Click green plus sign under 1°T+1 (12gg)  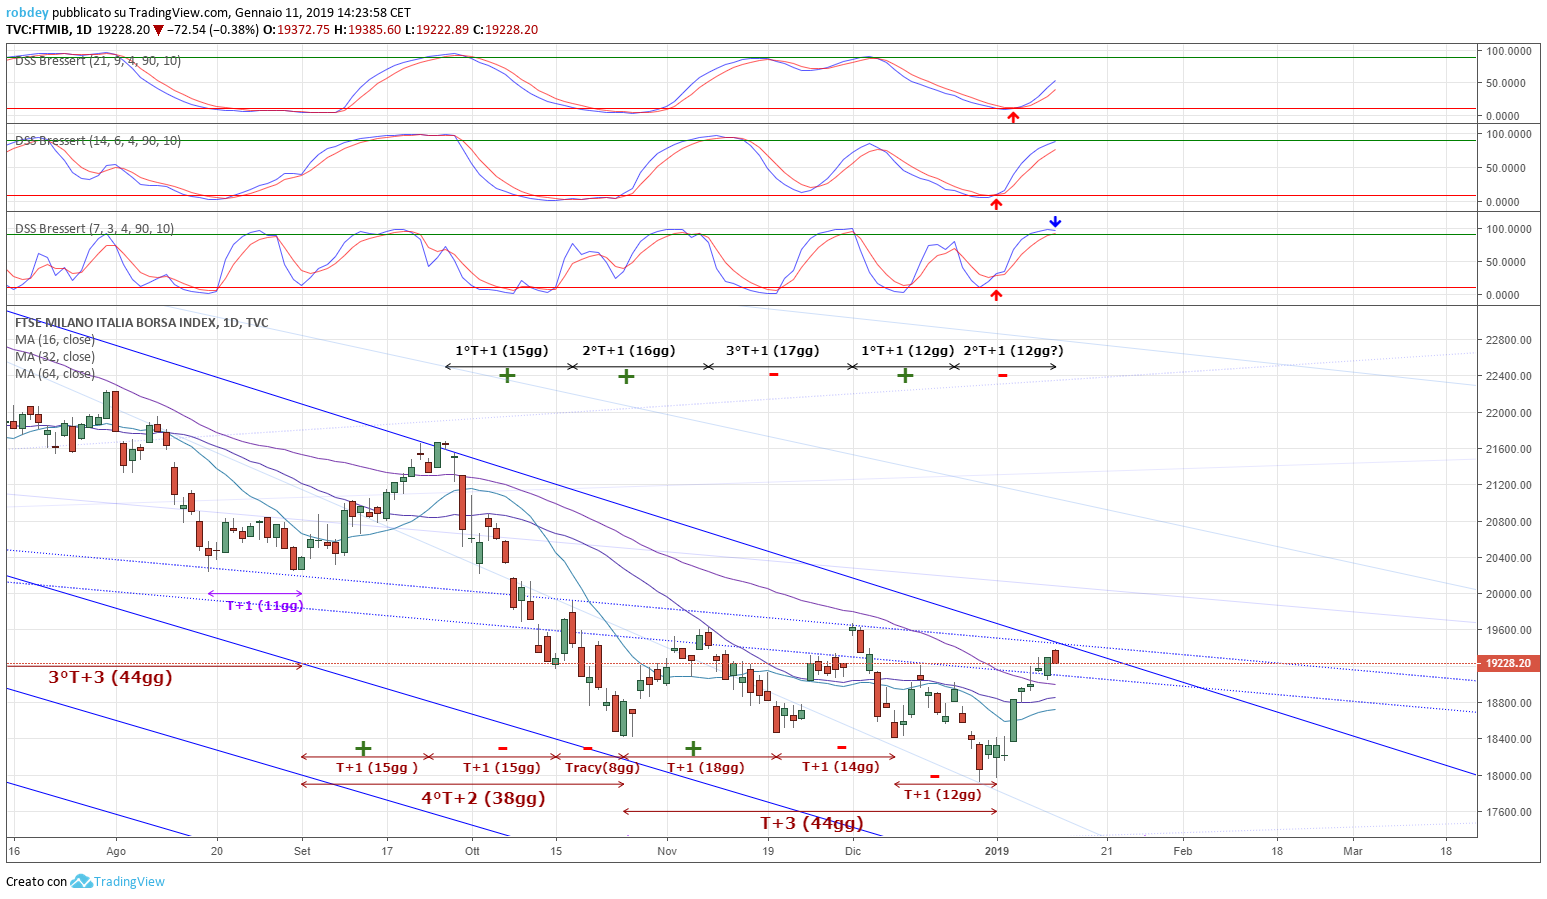click(904, 376)
